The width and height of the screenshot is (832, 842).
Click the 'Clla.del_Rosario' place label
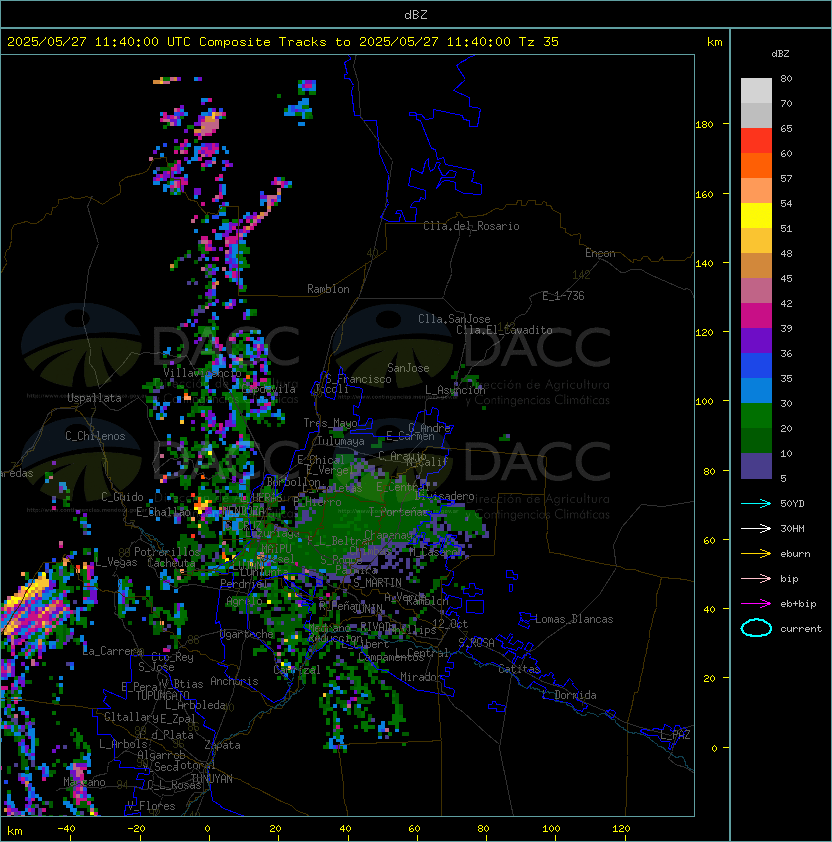(471, 226)
